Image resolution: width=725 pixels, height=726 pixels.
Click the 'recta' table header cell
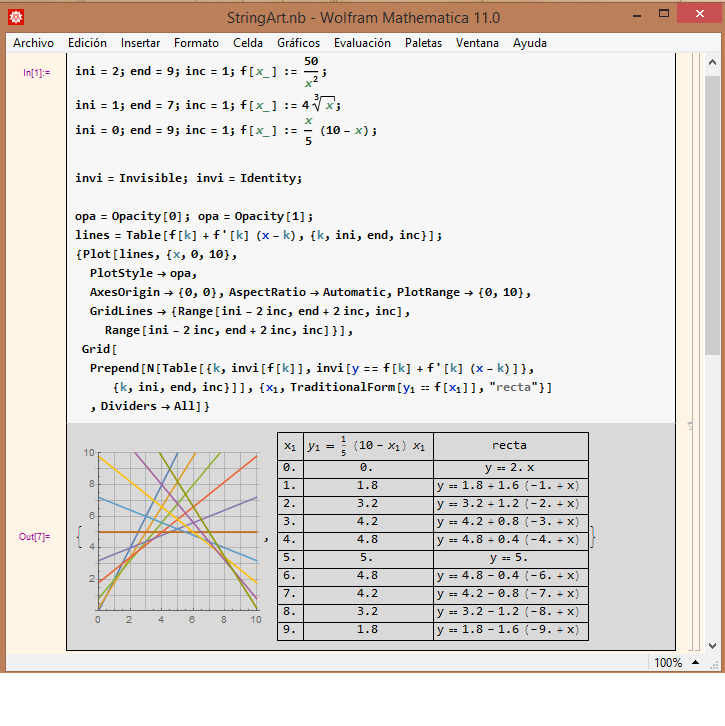pyautogui.click(x=511, y=446)
